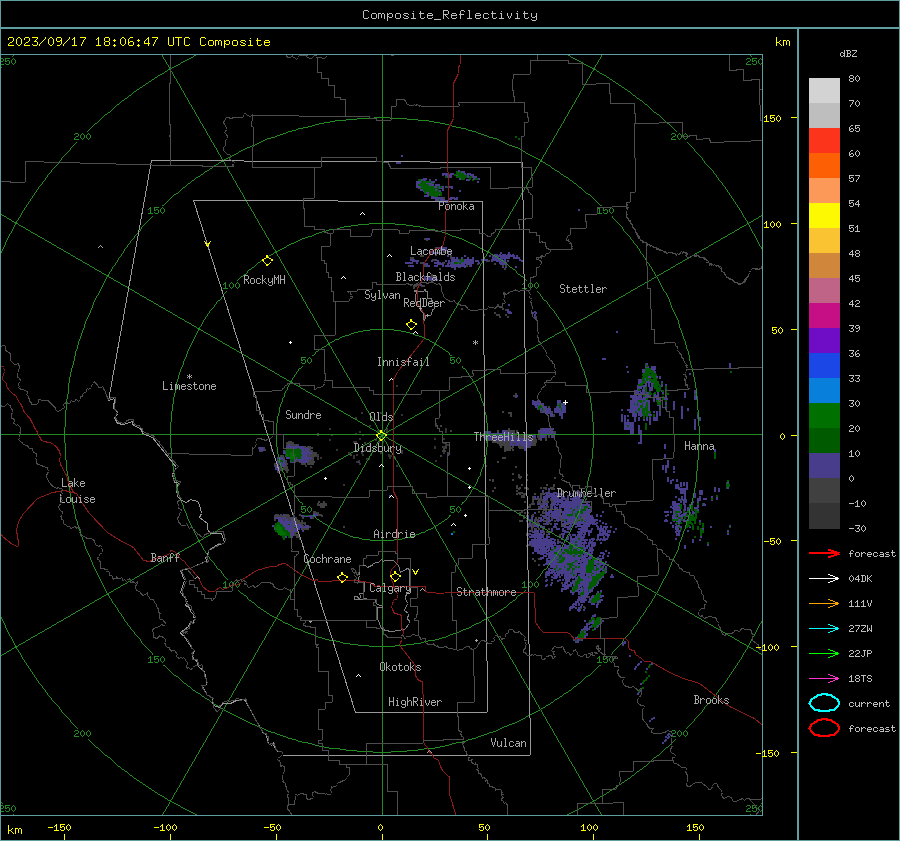
Task: Click the 150 tick on right km axis
Action: (x=772, y=118)
